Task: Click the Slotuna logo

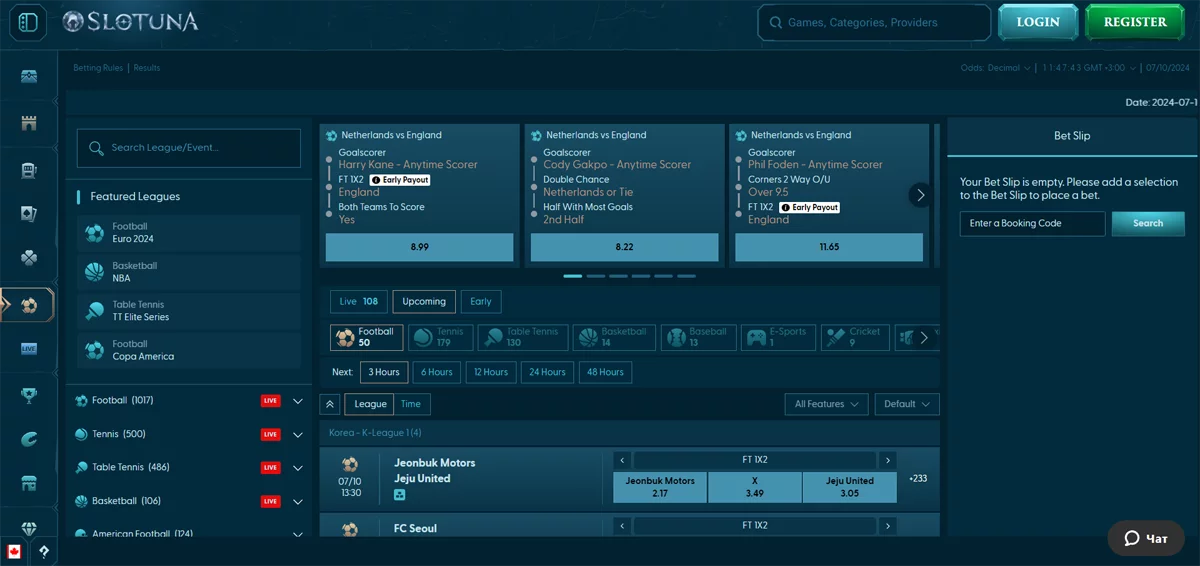Action: click(130, 22)
